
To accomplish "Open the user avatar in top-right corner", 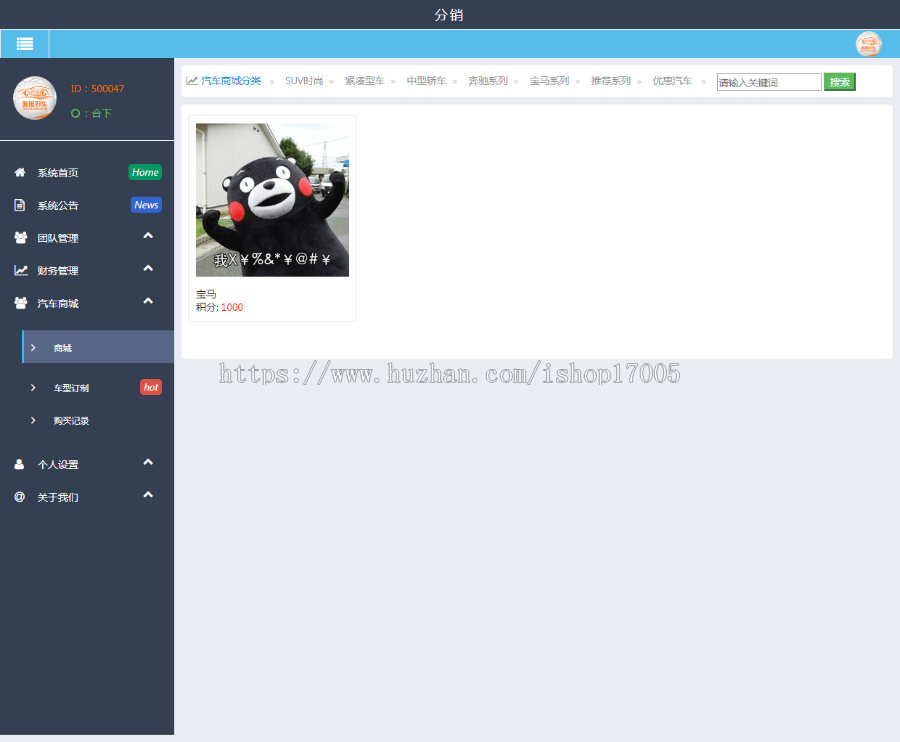I will point(868,44).
